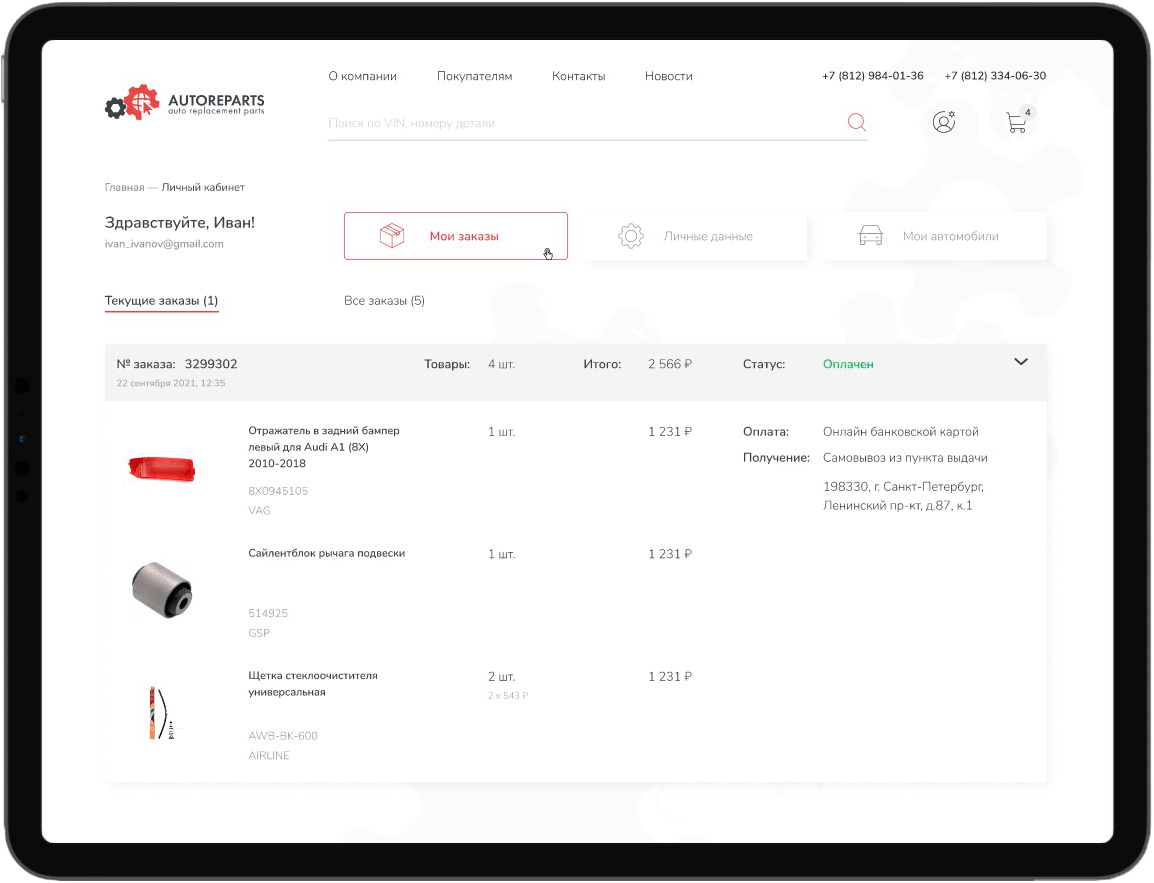Click Личный кабинет in the breadcrumb
This screenshot has height=883, width=1154.
click(203, 188)
